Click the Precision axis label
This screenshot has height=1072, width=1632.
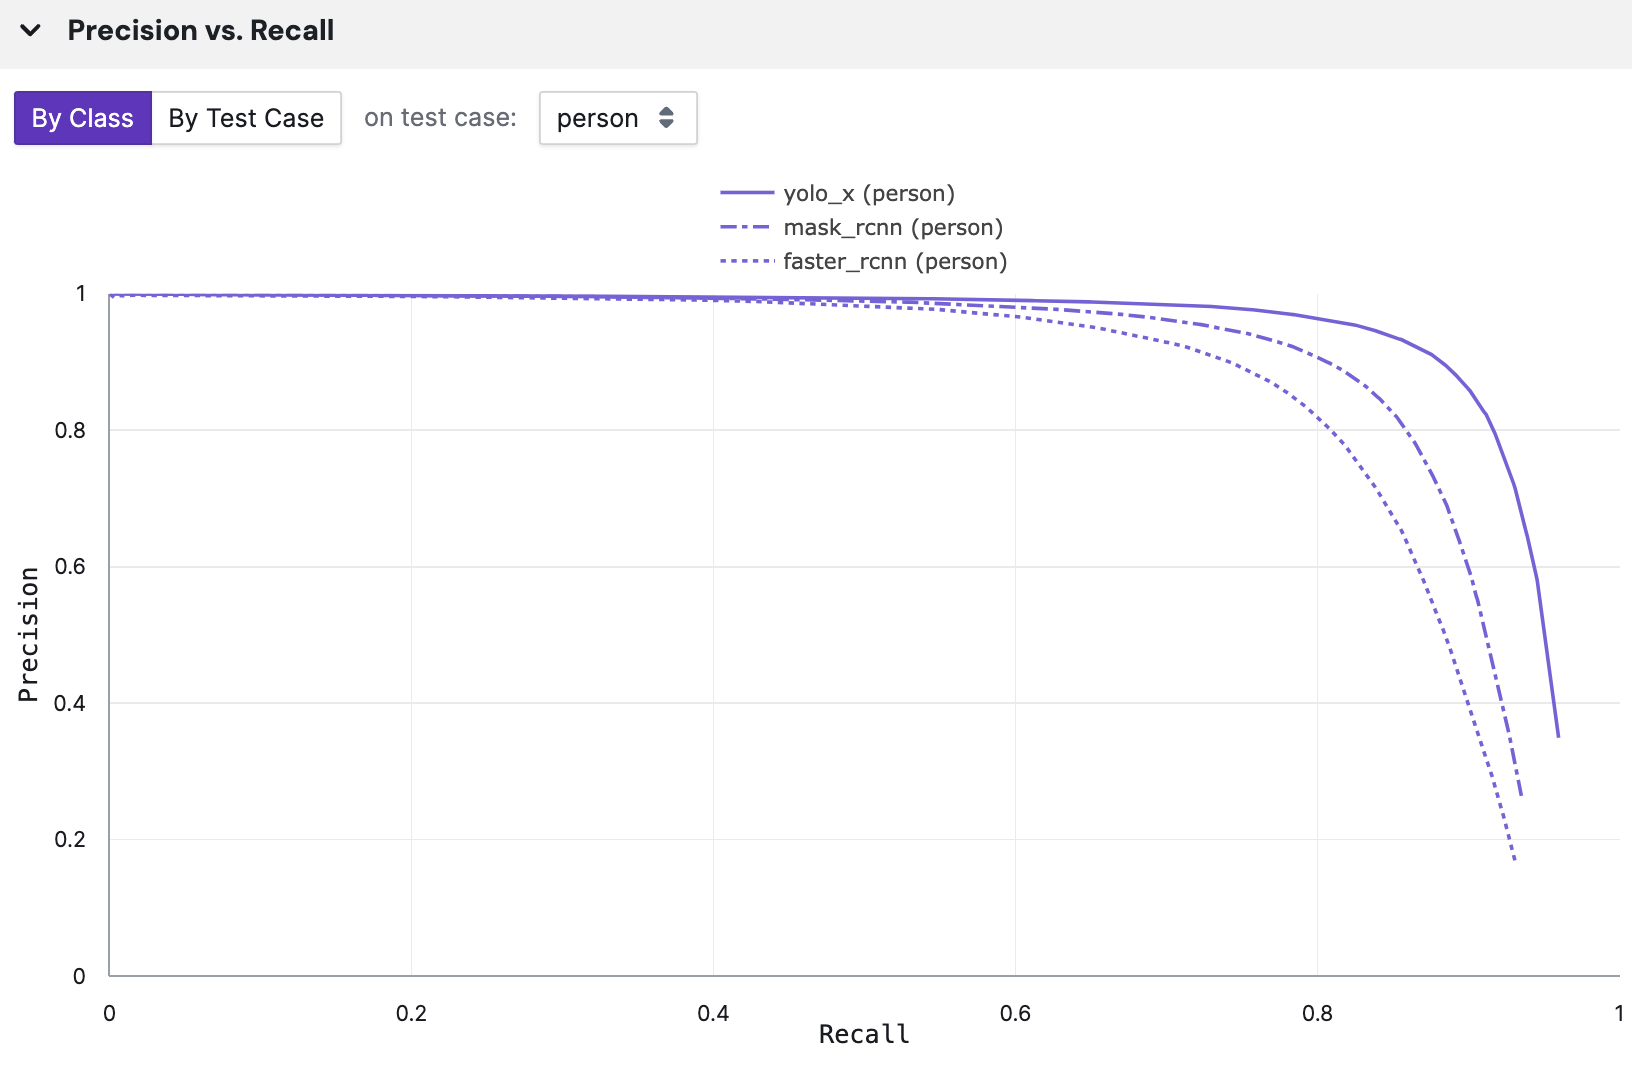[x=28, y=630]
